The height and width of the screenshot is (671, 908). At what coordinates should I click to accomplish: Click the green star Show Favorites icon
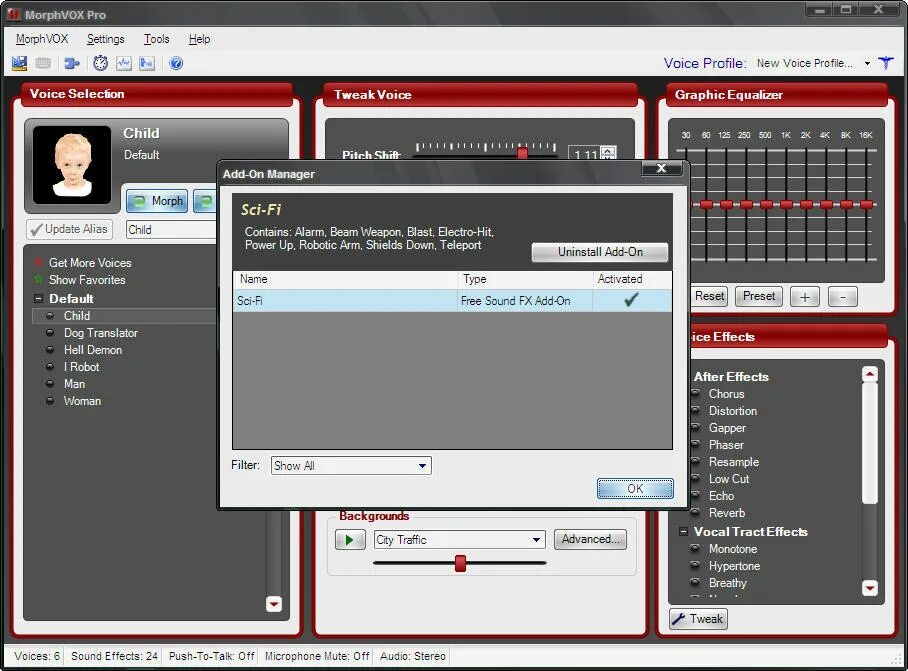click(39, 280)
